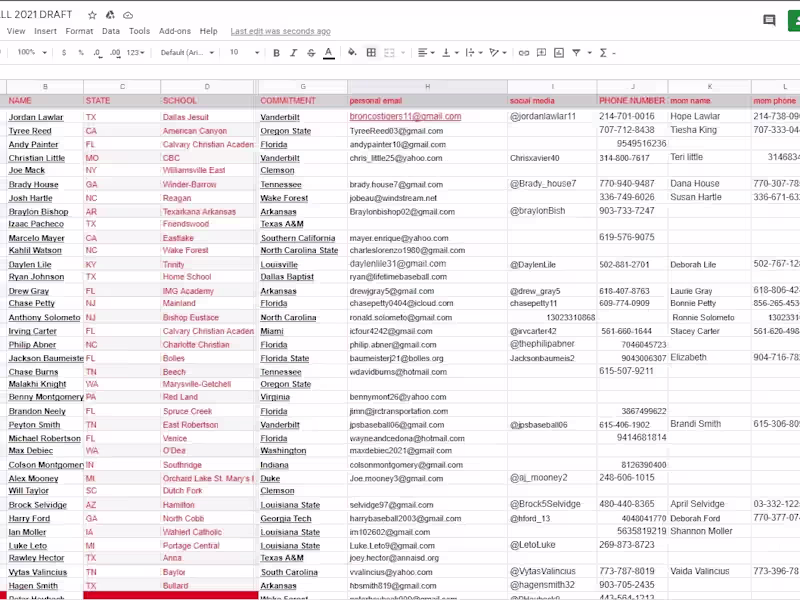Open the text color picker

click(x=329, y=53)
